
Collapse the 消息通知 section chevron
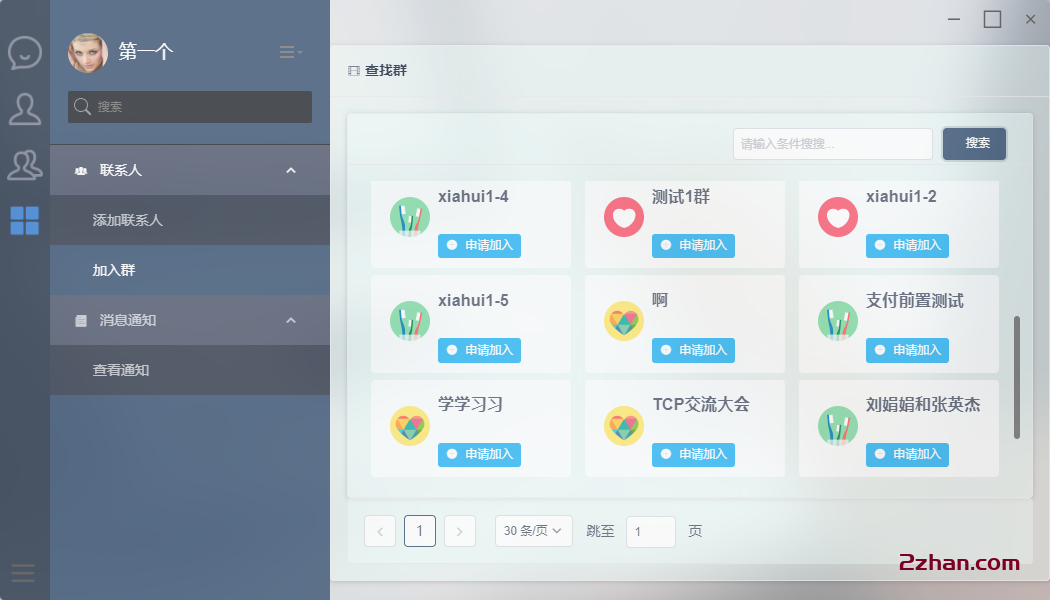(x=290, y=320)
